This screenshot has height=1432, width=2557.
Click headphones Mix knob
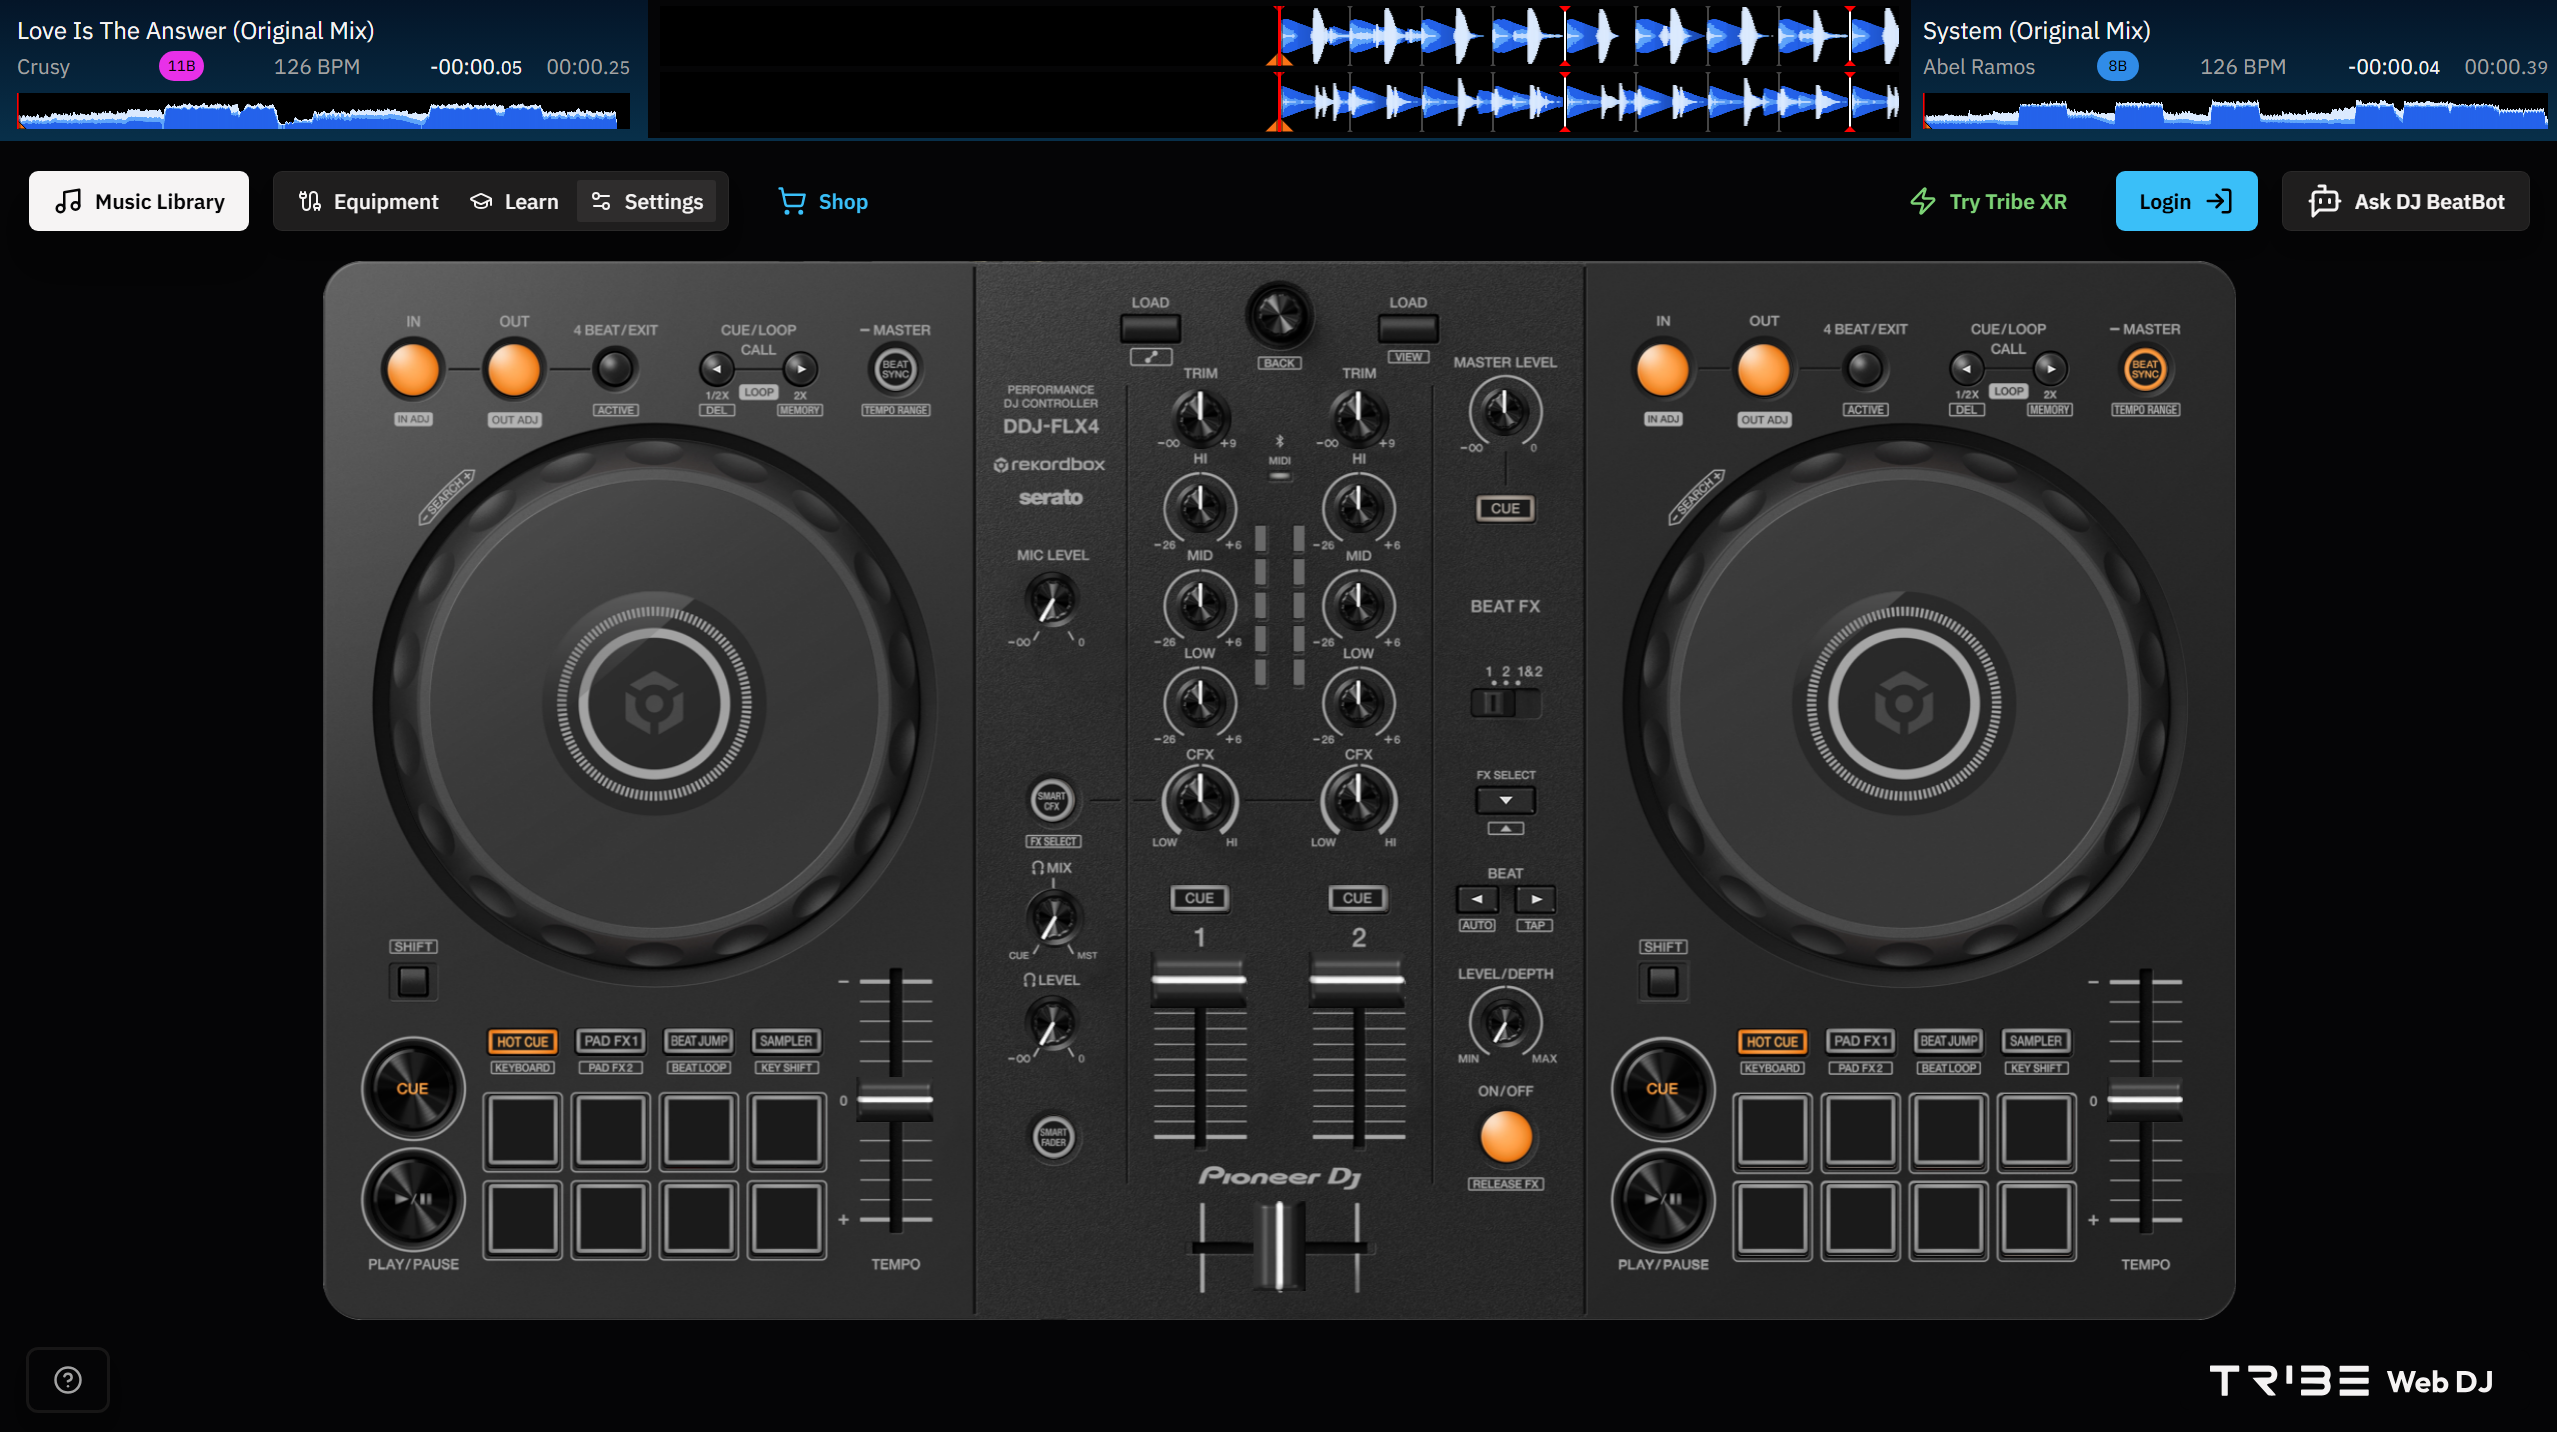coord(1052,917)
